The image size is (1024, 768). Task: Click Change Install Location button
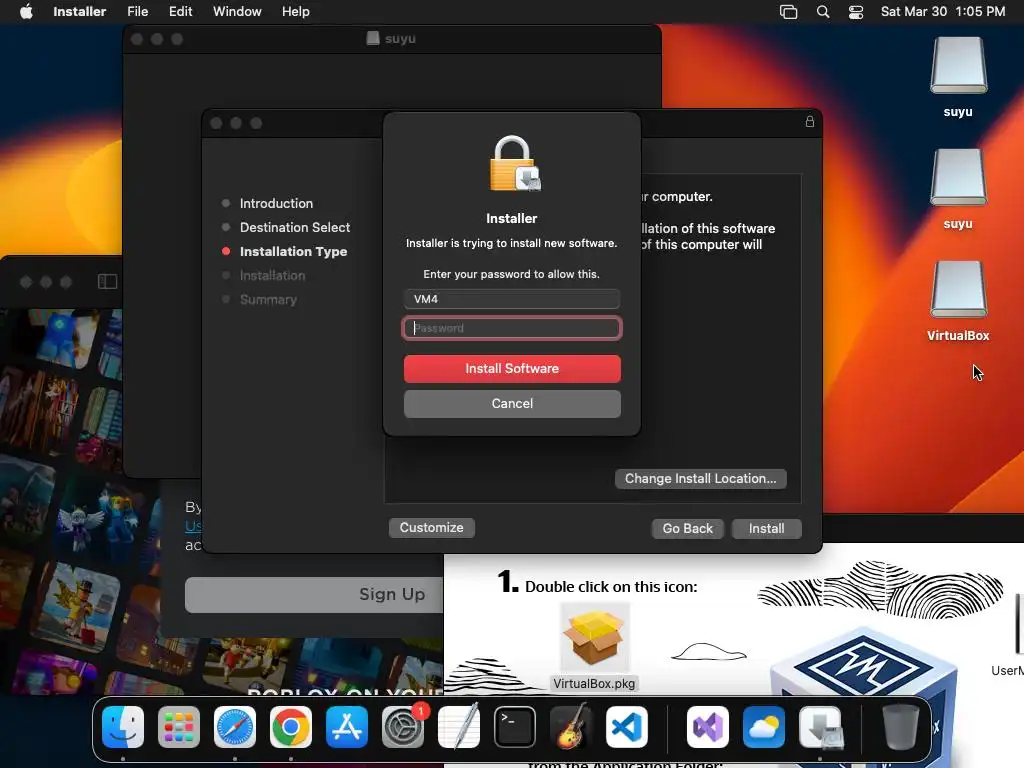pos(701,479)
